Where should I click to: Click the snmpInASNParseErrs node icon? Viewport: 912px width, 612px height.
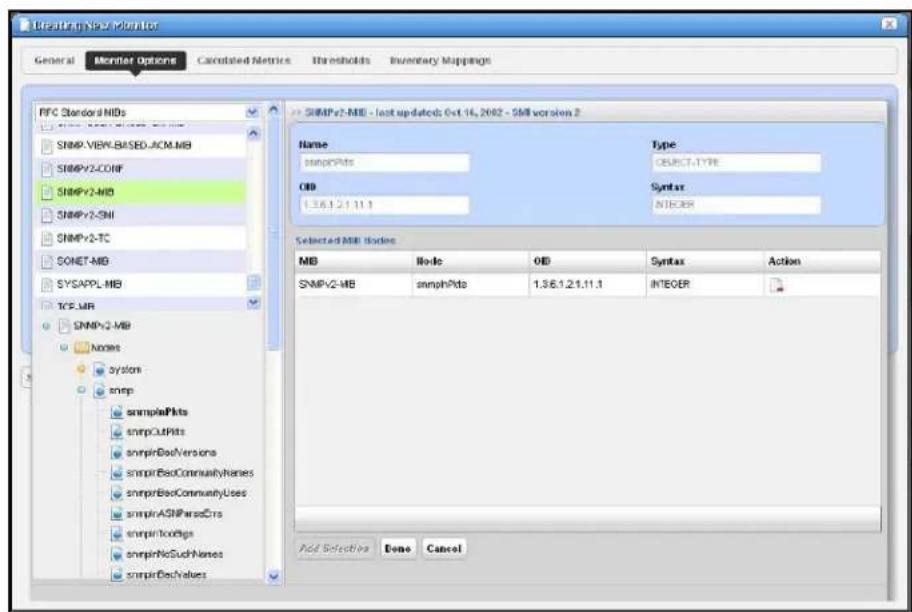tap(117, 514)
